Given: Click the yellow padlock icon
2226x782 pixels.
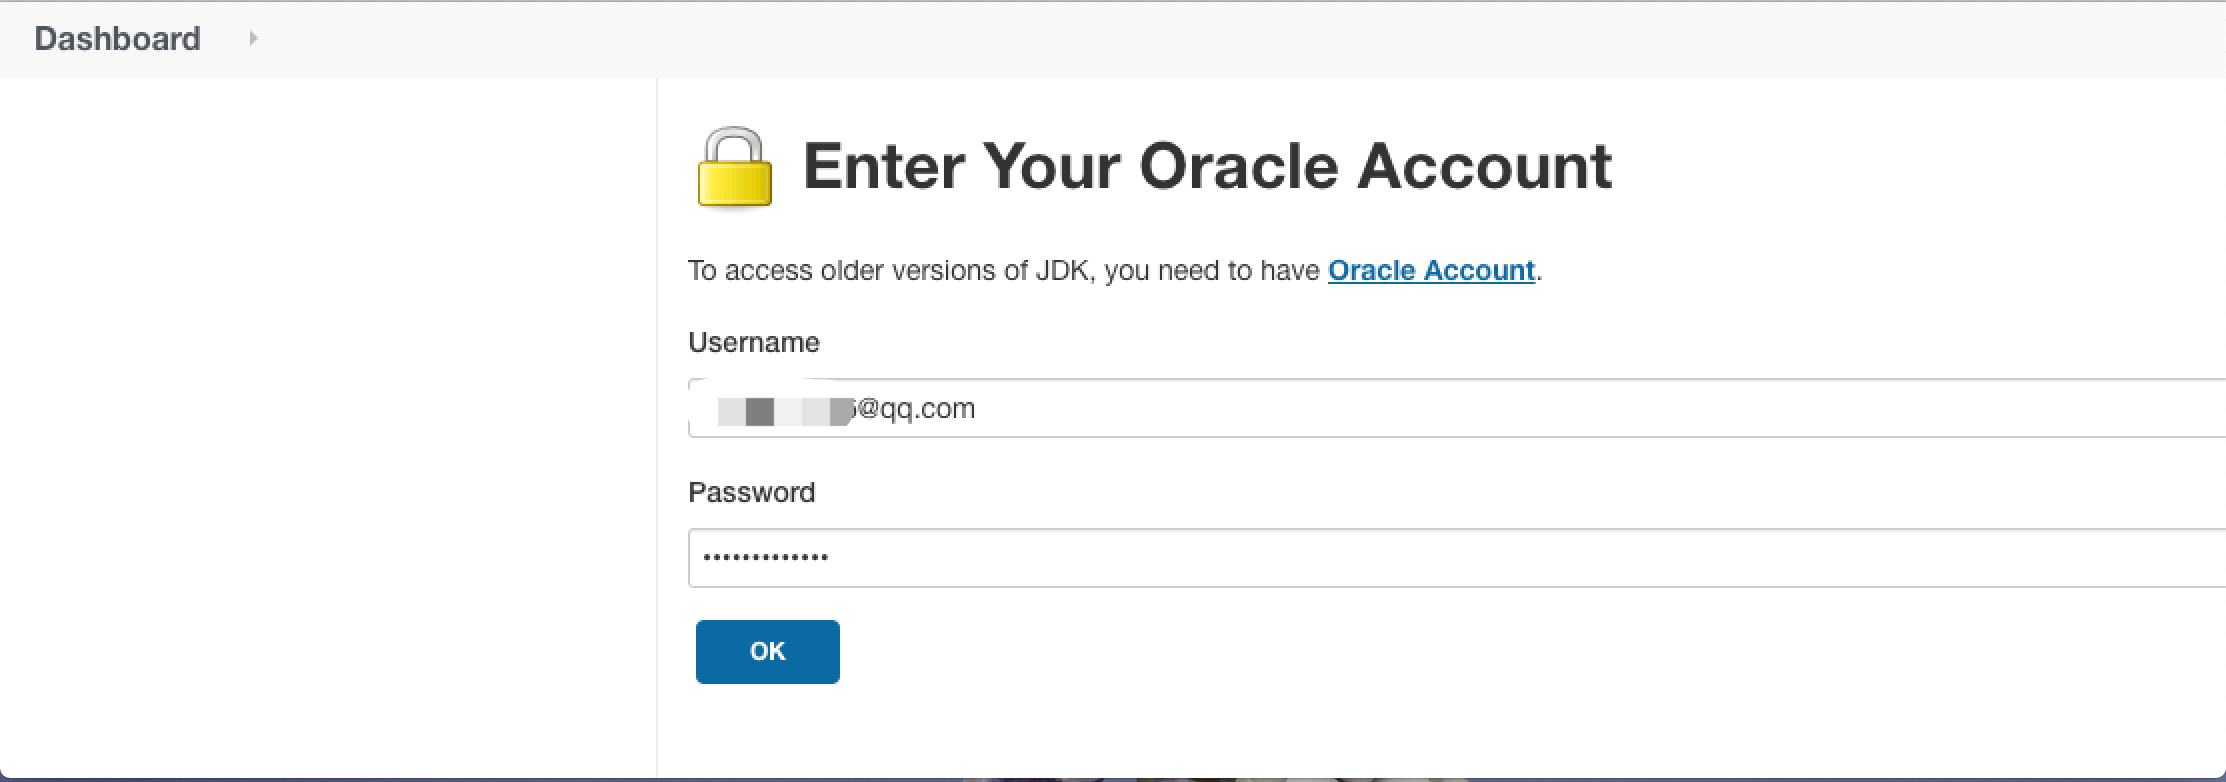Looking at the screenshot, I should [x=735, y=167].
